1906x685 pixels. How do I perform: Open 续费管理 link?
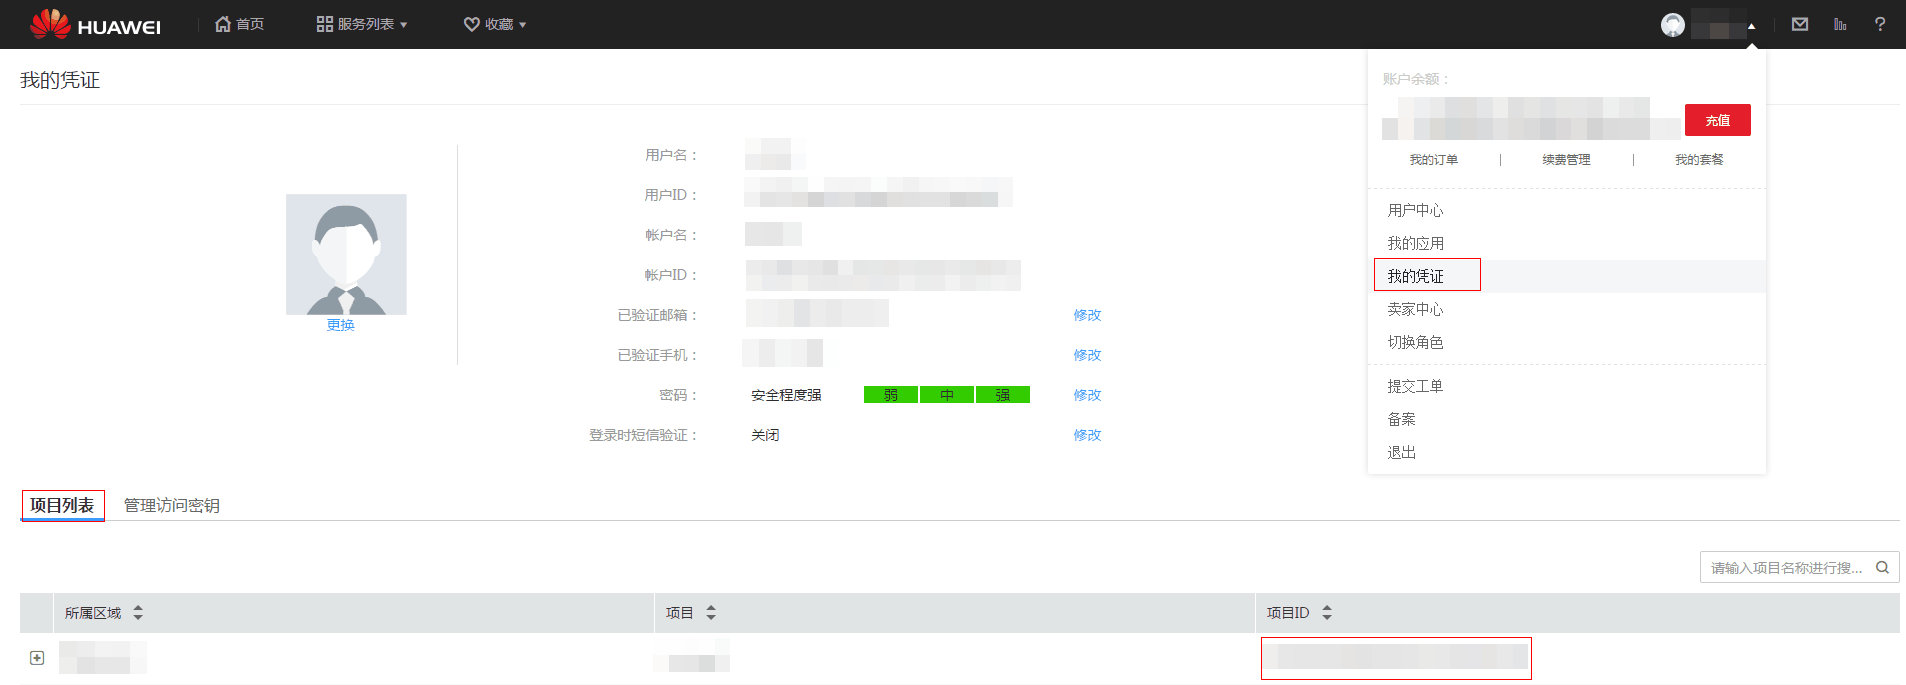pos(1566,160)
